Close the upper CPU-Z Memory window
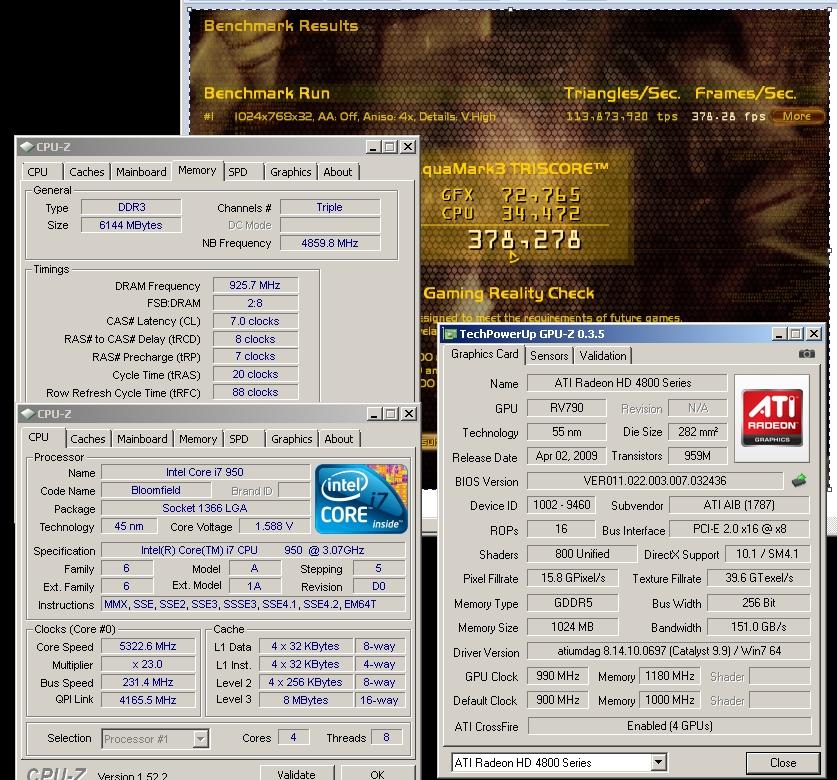Image resolution: width=837 pixels, height=780 pixels. [x=408, y=147]
